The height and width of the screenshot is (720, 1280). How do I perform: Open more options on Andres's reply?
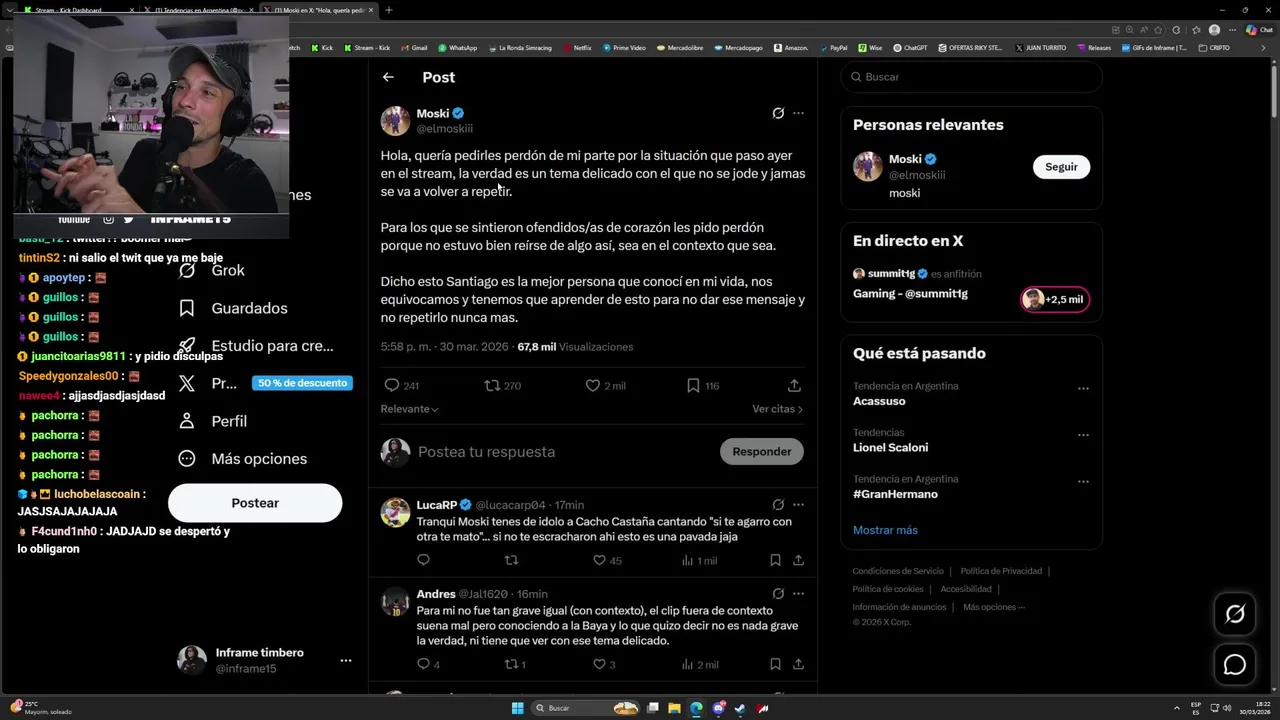[798, 594]
